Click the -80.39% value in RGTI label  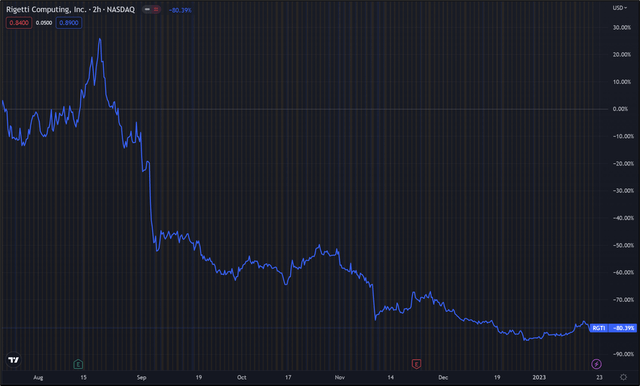[x=623, y=328]
